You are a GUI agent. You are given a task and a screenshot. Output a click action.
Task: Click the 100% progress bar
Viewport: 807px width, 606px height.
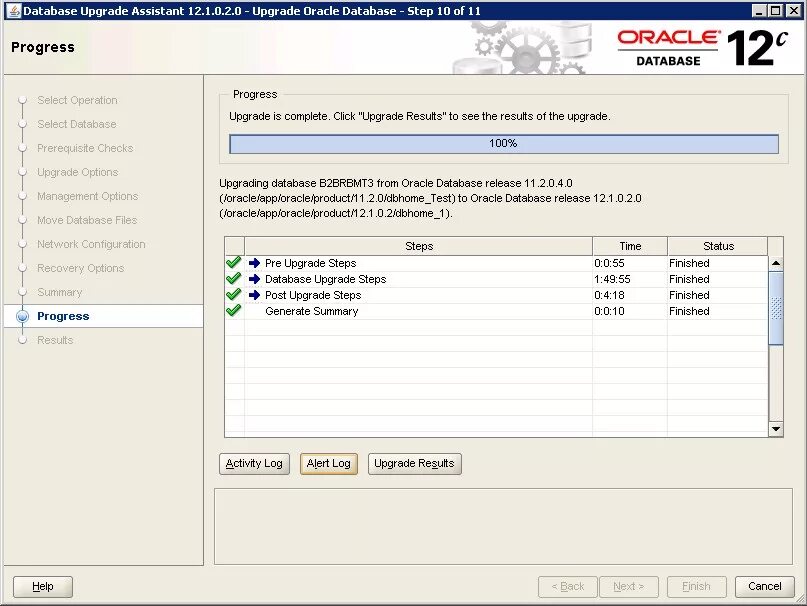click(504, 144)
